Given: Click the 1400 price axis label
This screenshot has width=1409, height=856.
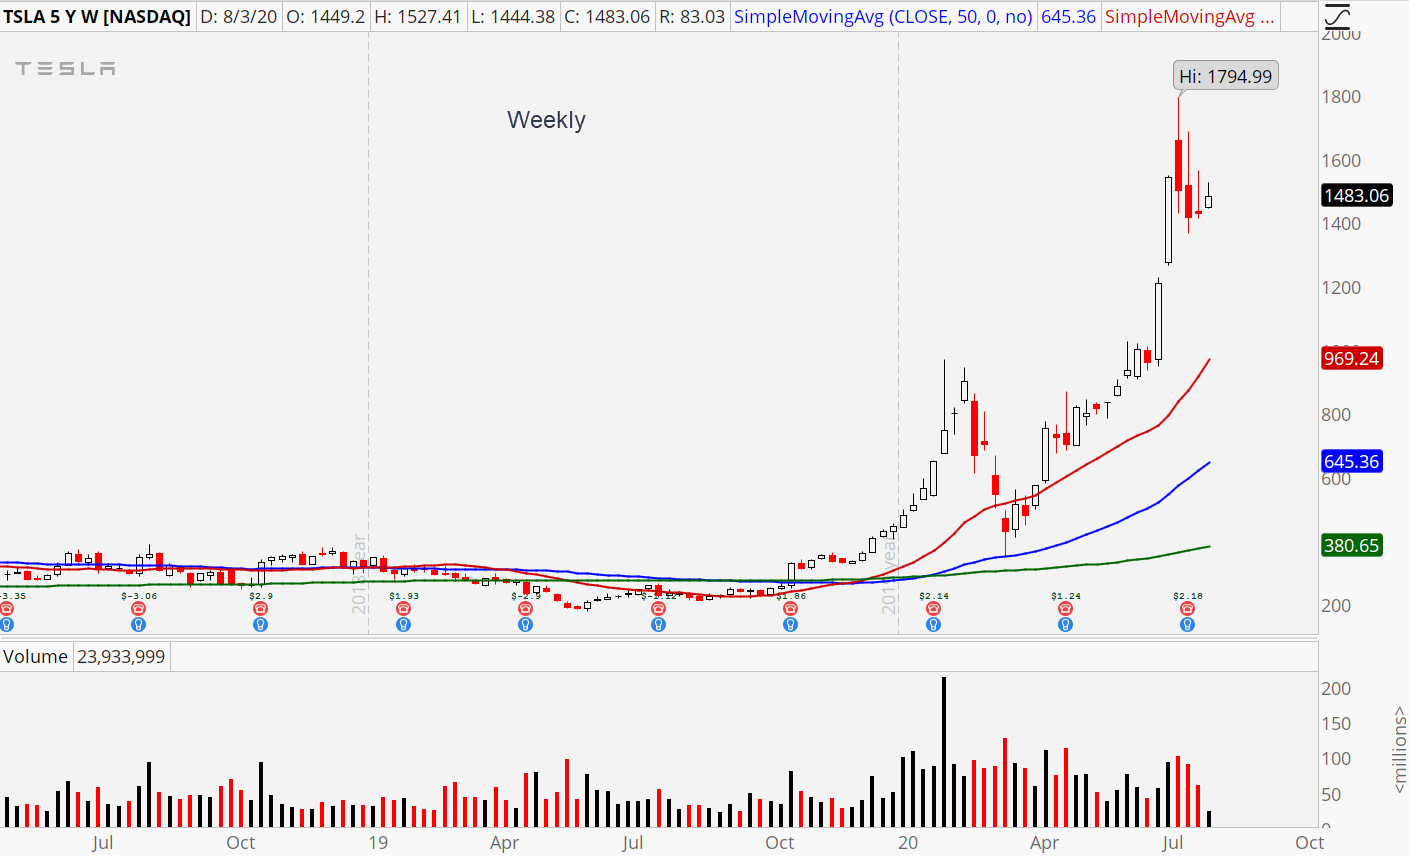Looking at the screenshot, I should pos(1341,224).
